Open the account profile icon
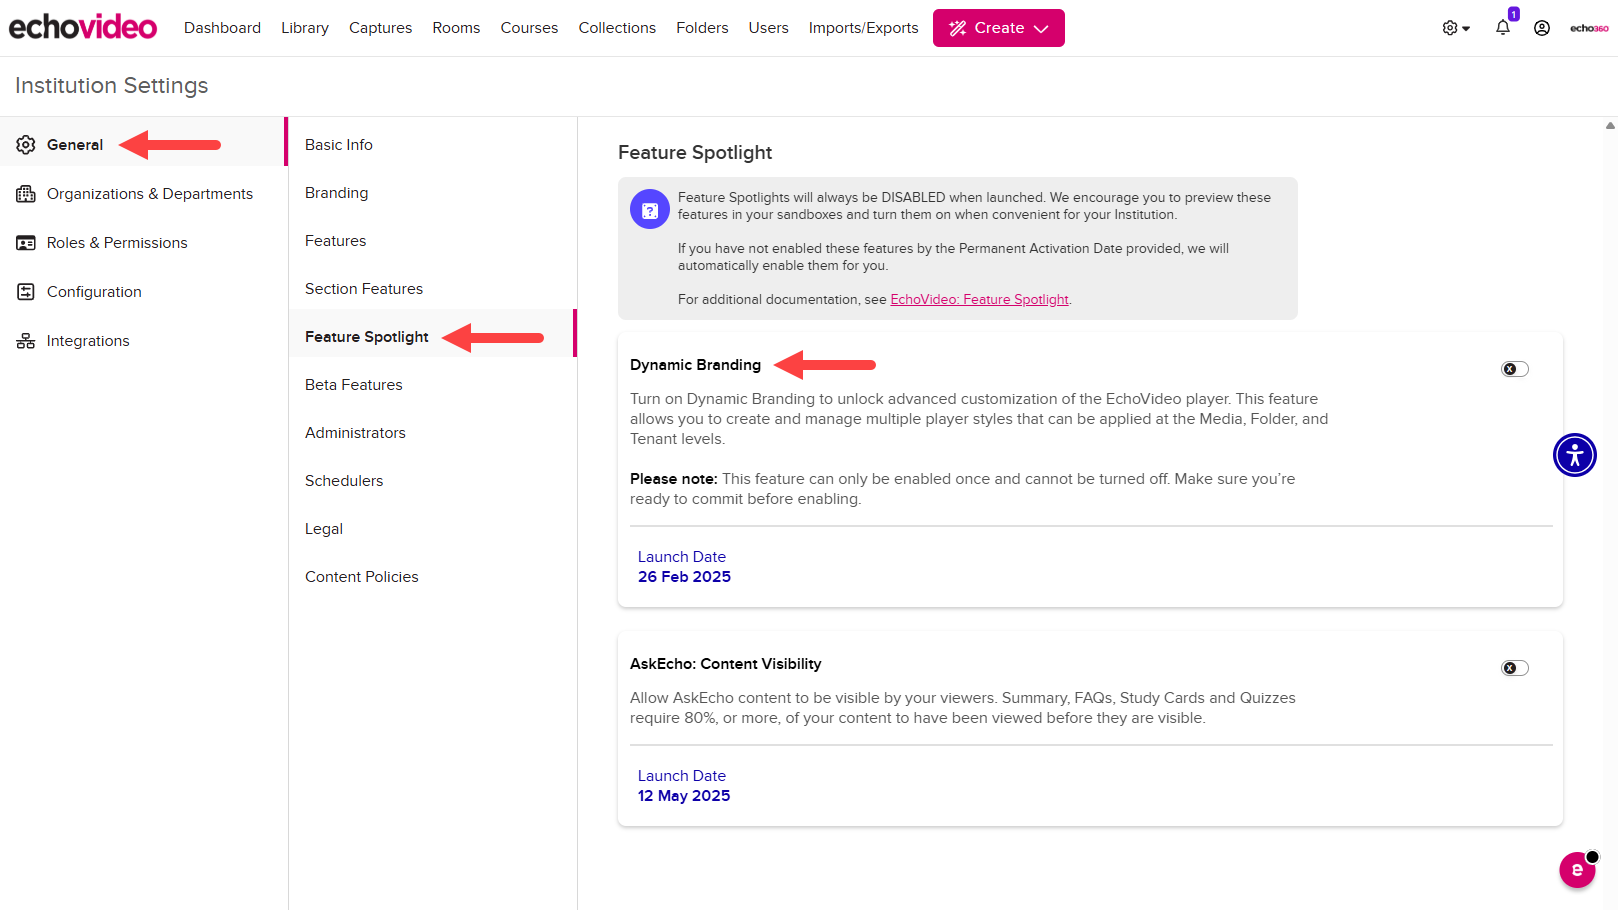This screenshot has width=1618, height=910. click(x=1541, y=27)
